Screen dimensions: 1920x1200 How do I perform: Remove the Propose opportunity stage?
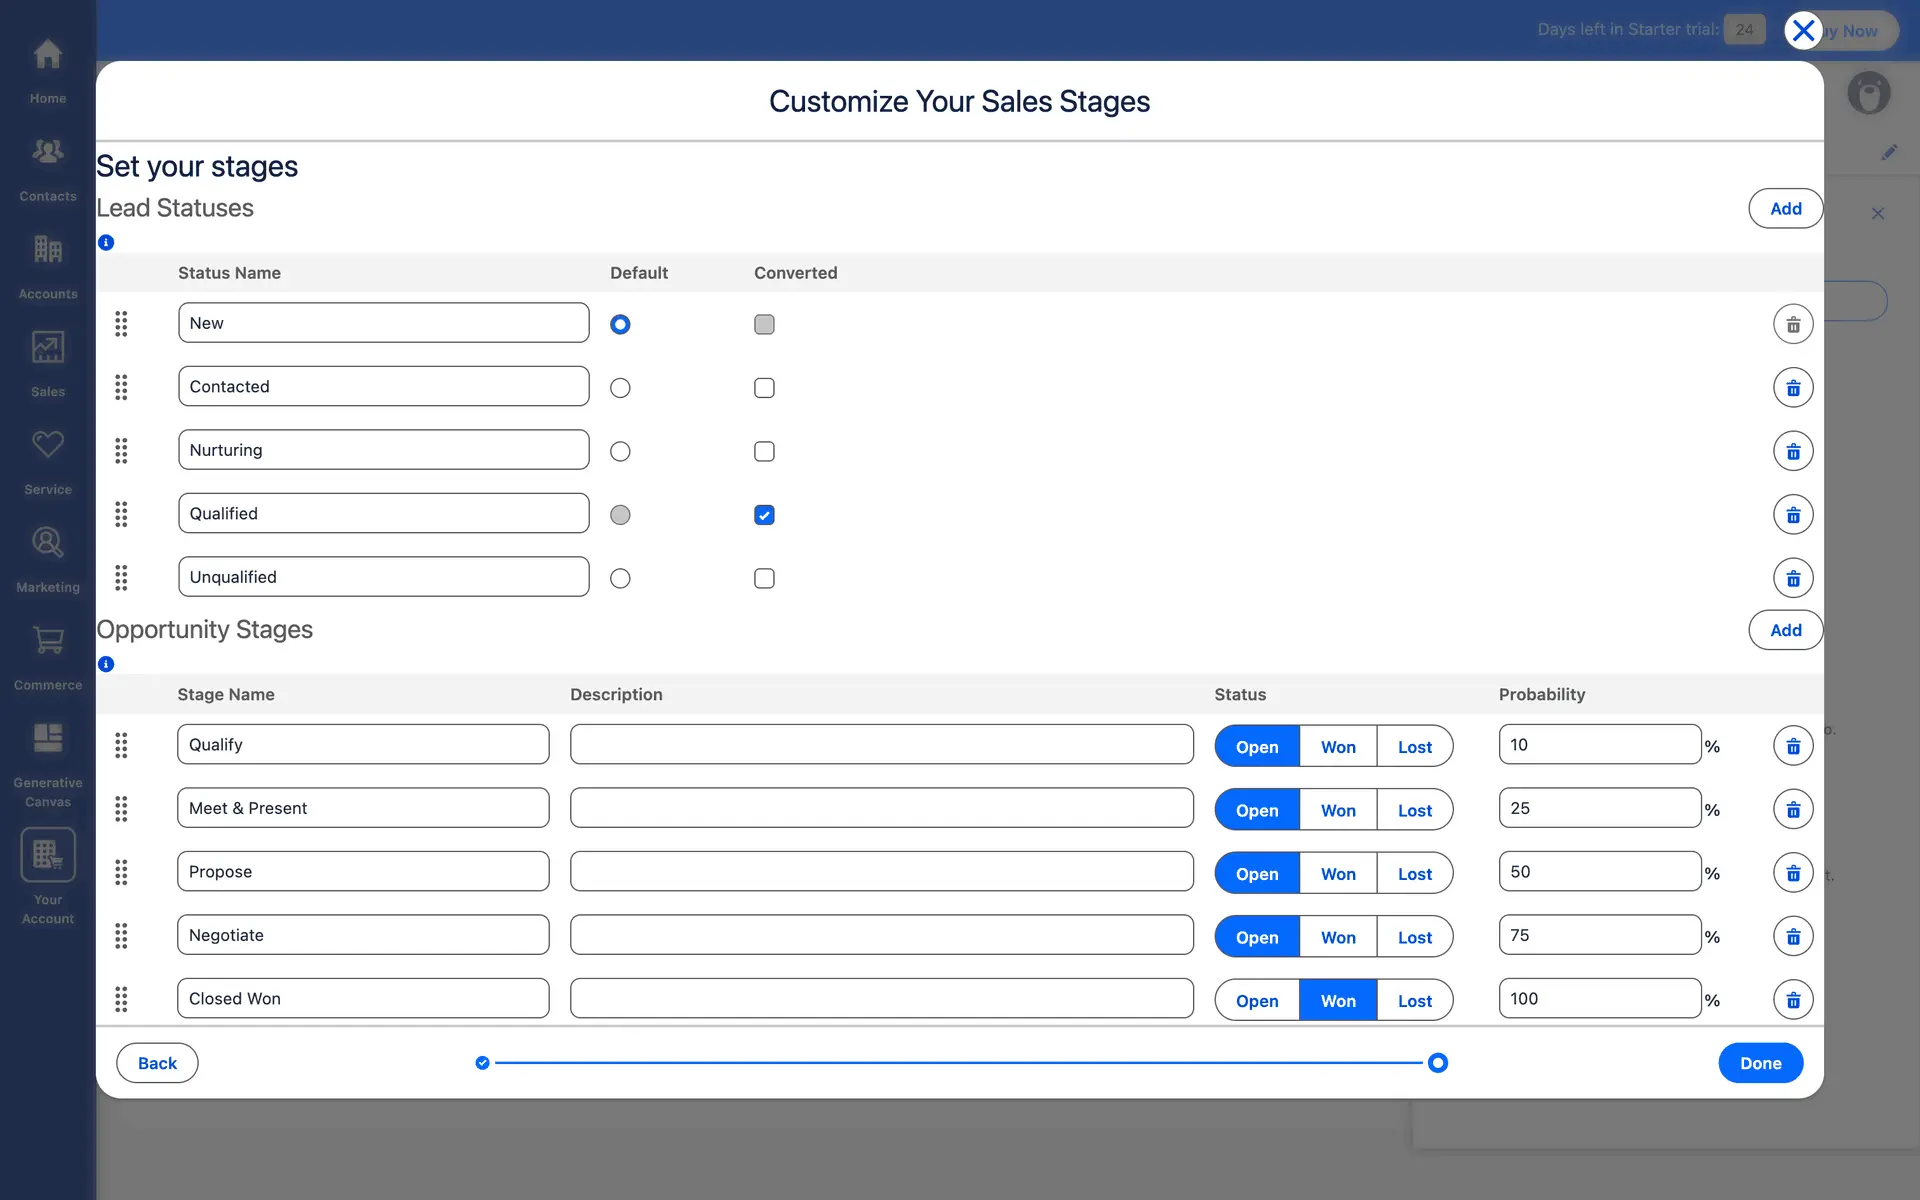[x=1793, y=873]
